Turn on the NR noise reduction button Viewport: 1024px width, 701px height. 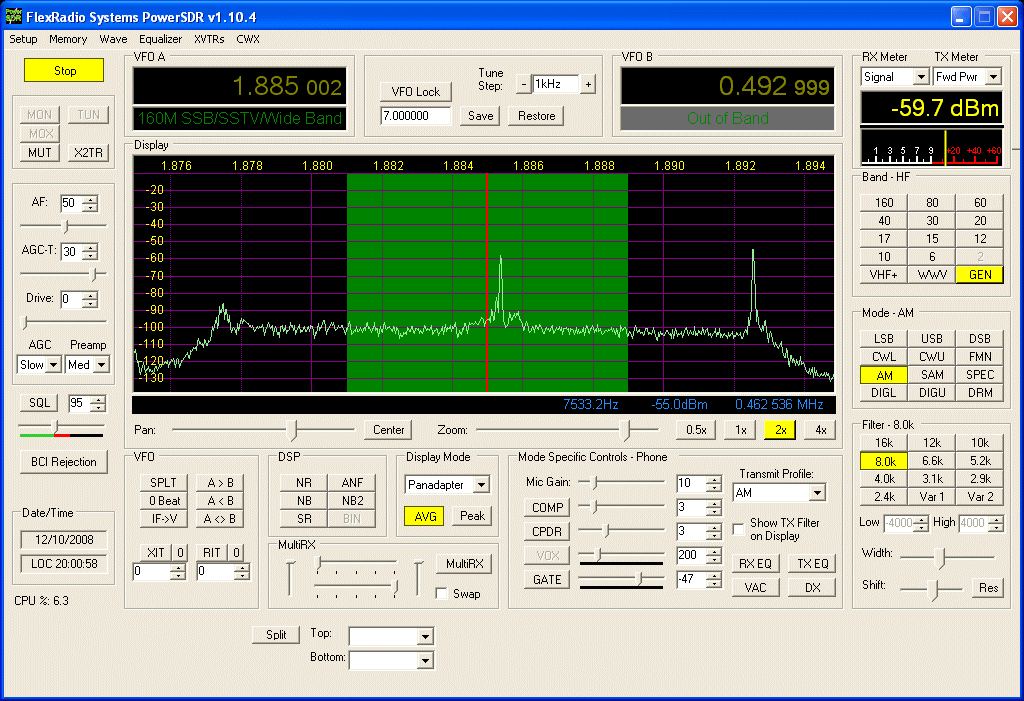point(303,482)
